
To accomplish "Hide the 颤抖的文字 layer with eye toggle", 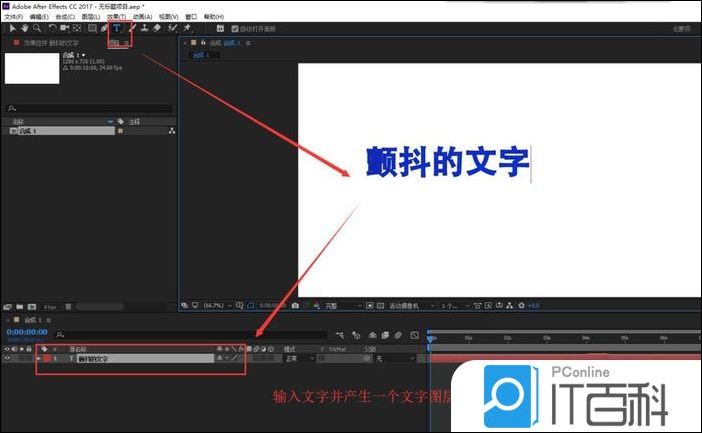I will (x=7, y=357).
